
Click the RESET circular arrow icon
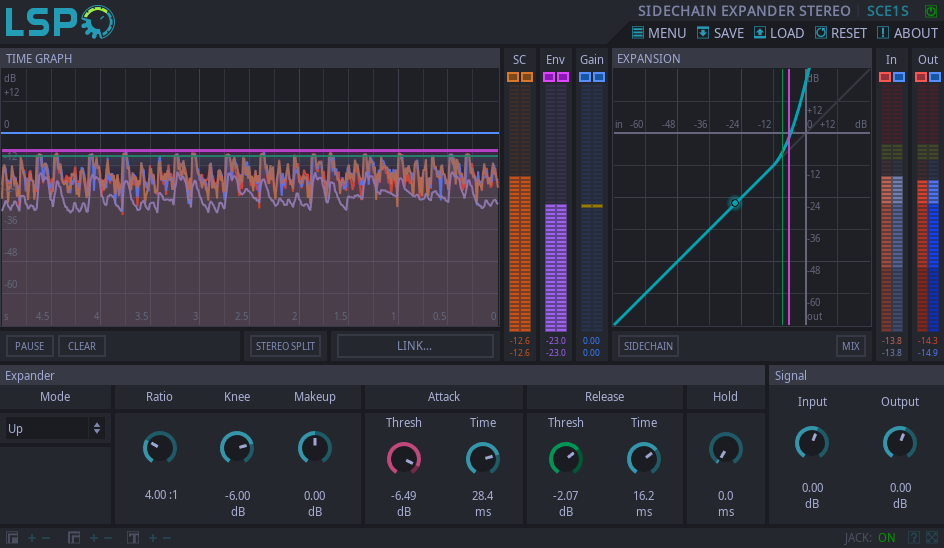tap(821, 33)
